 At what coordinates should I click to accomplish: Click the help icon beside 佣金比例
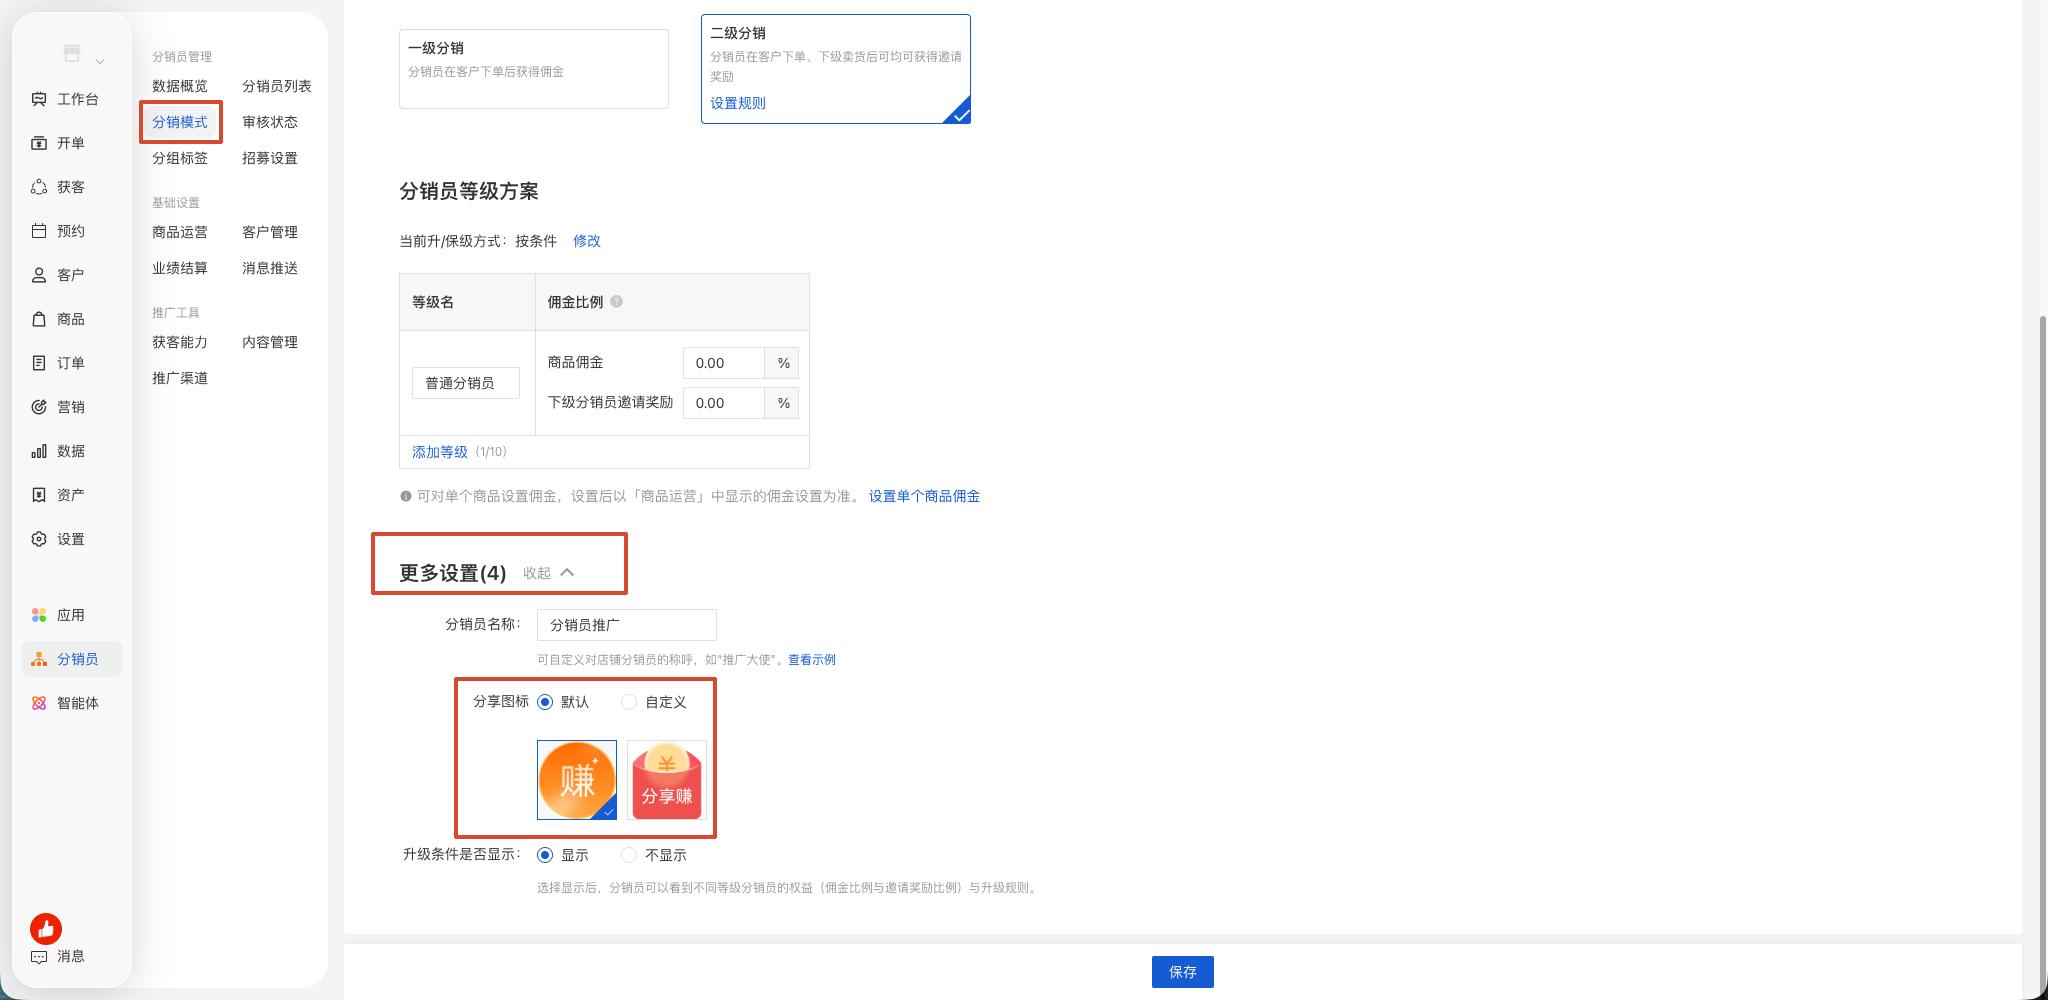[616, 301]
